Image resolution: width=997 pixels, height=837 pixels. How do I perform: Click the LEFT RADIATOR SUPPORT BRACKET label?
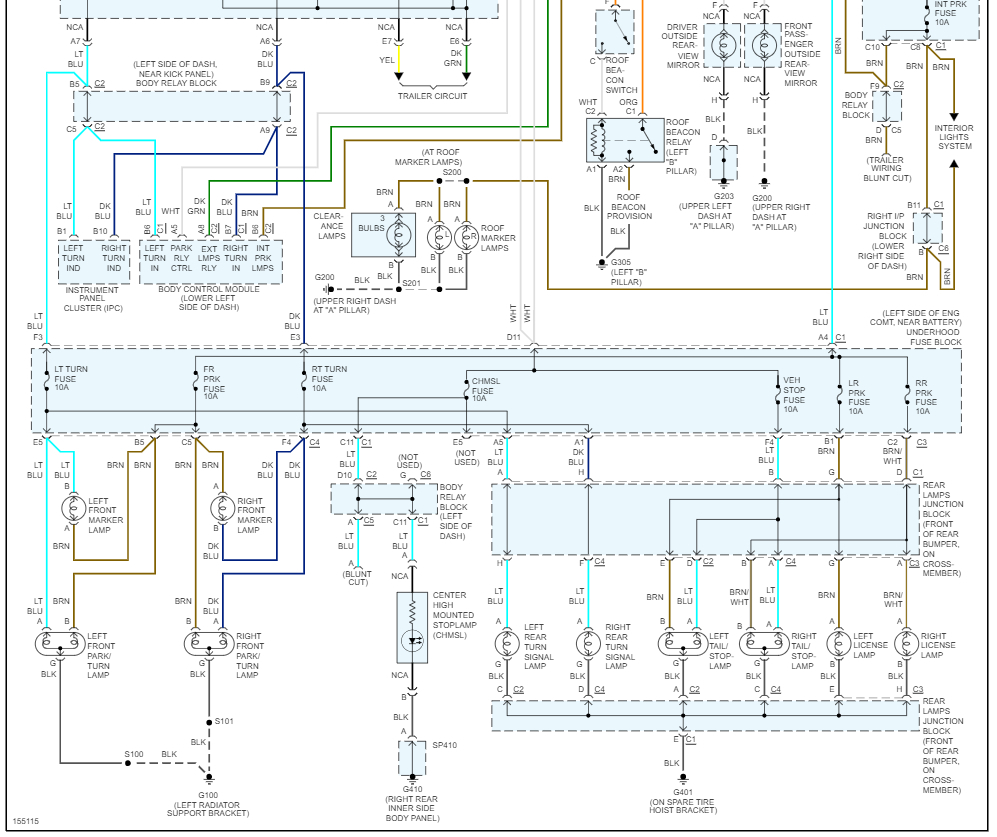(208, 809)
